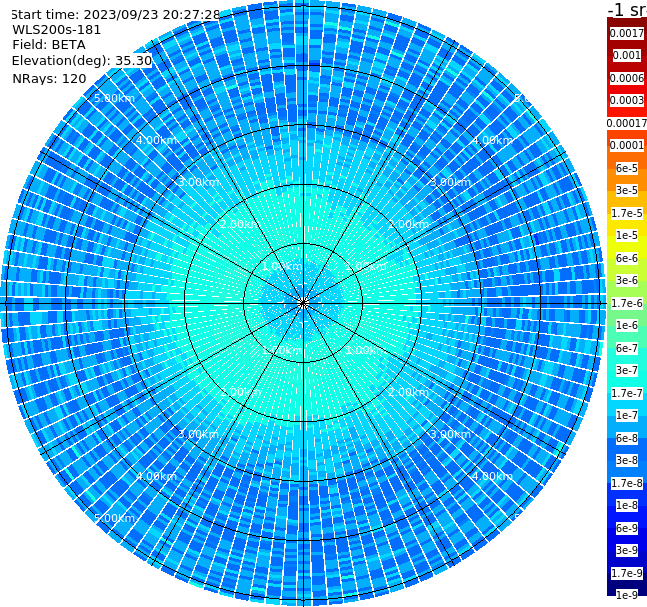Image resolution: width=647 pixels, height=607 pixels.
Task: Click the 6e-7 colorbar label
Action: [x=627, y=348]
